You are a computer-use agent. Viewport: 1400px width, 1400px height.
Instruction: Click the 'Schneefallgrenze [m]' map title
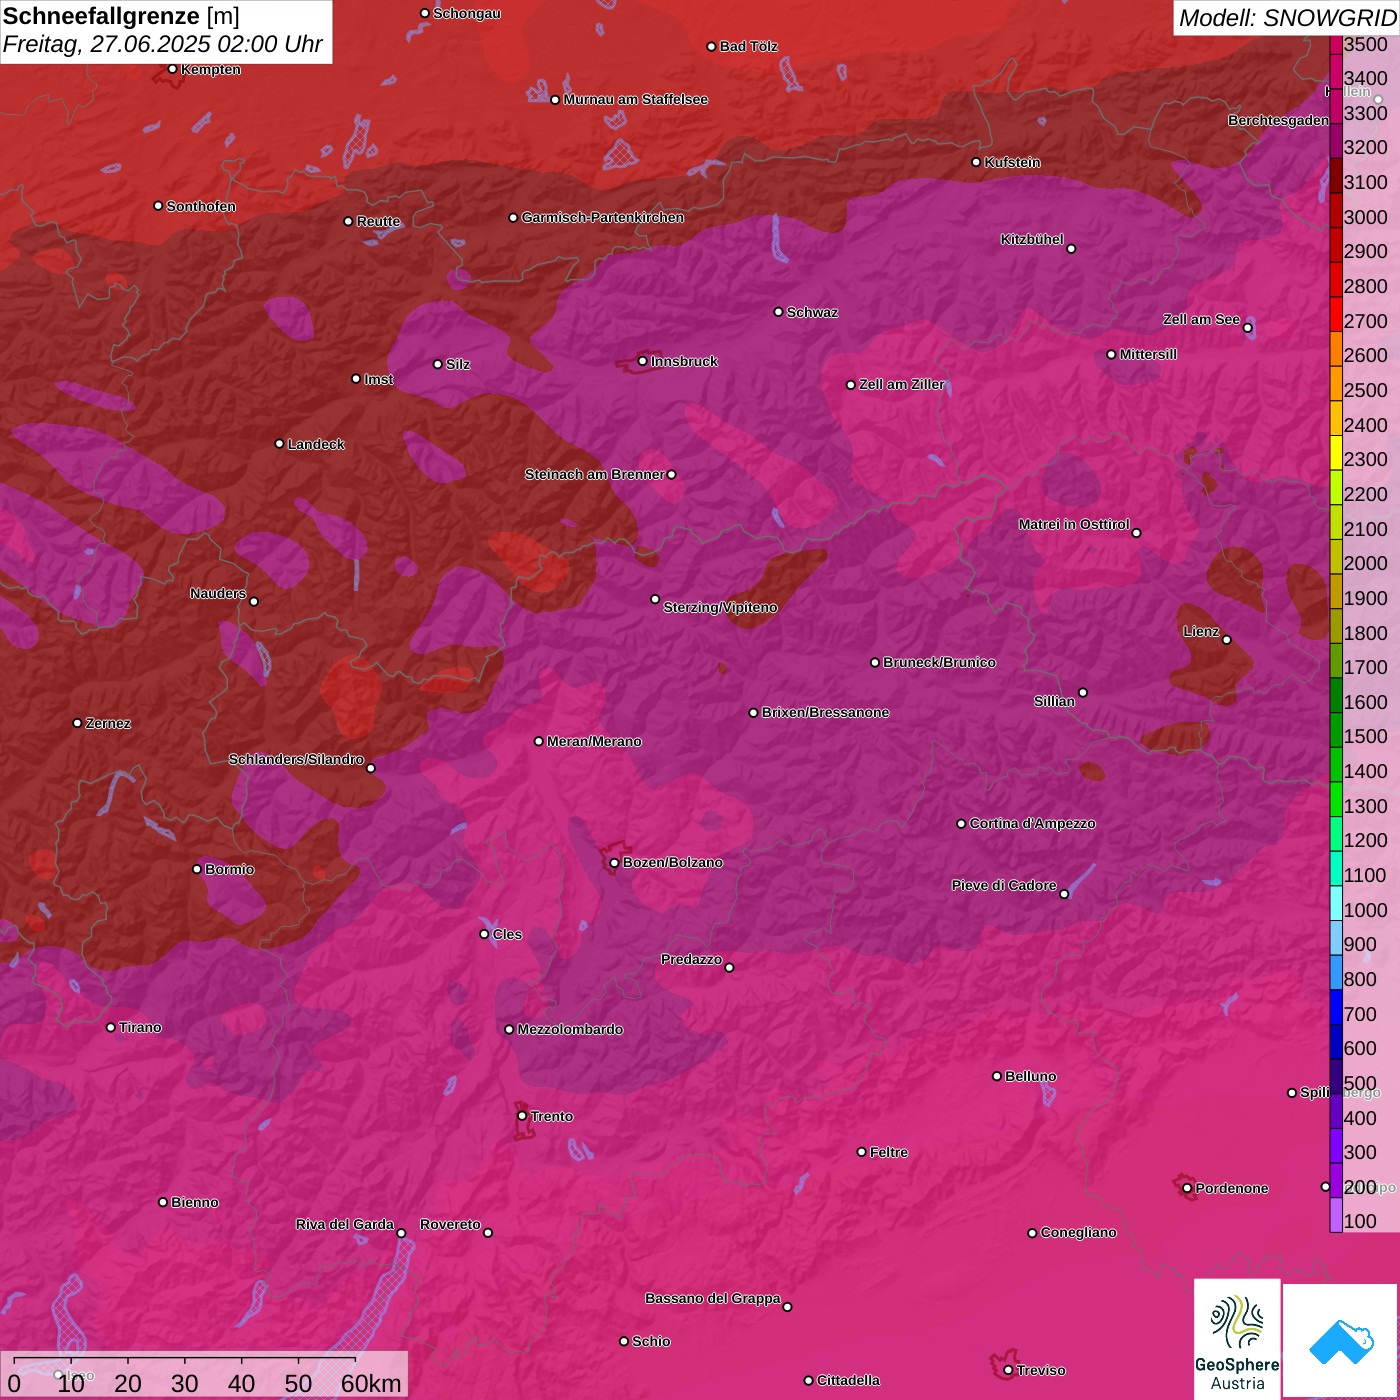[x=121, y=16]
